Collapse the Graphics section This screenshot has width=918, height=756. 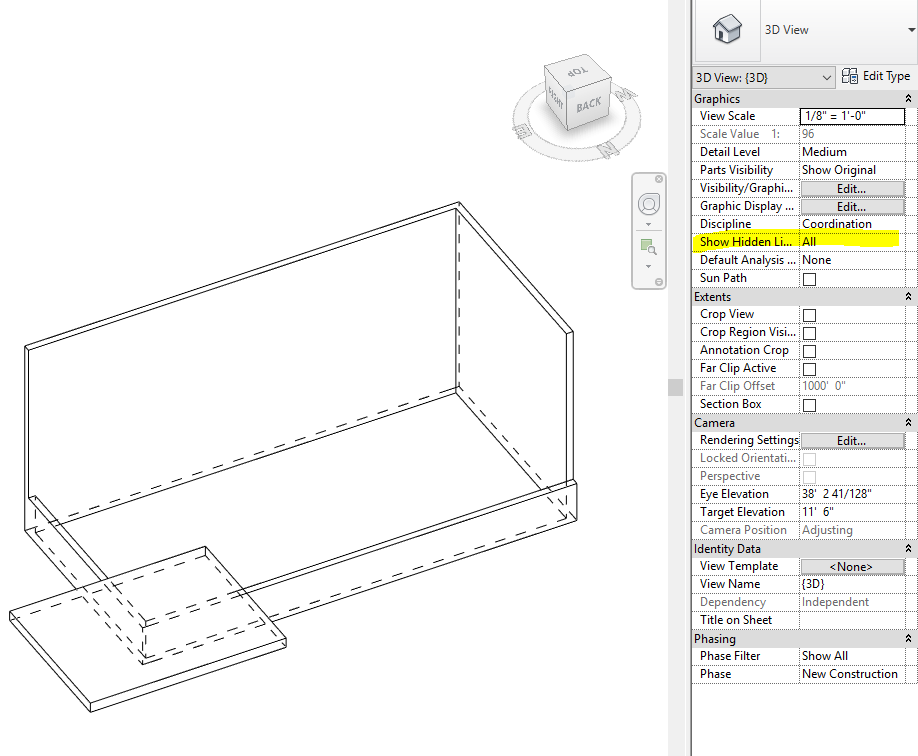pyautogui.click(x=906, y=98)
